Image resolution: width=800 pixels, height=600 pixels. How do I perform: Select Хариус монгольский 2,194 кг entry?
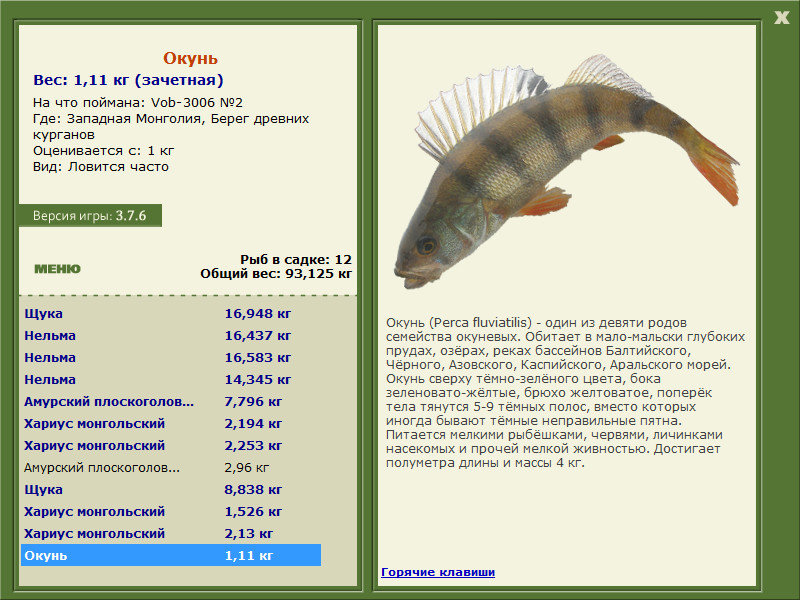[171, 423]
